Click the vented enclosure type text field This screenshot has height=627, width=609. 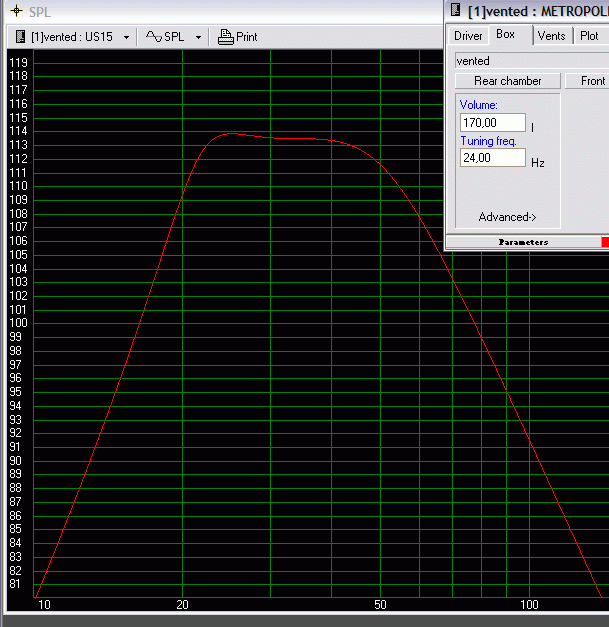[530, 61]
